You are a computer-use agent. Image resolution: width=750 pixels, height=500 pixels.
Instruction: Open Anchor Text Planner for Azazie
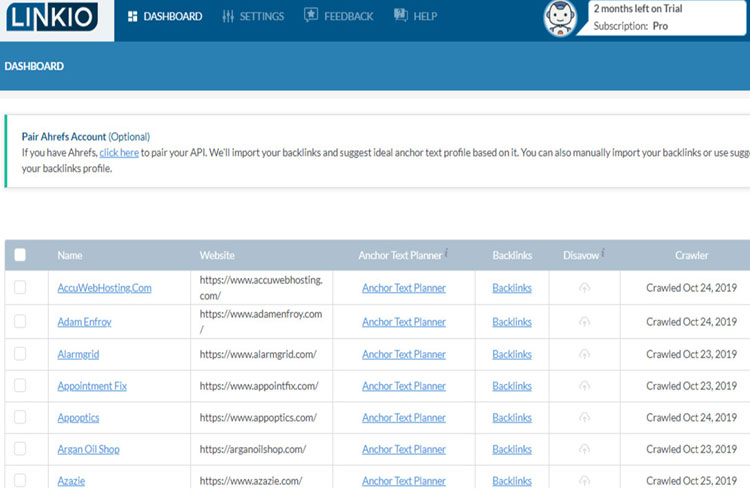[404, 481]
